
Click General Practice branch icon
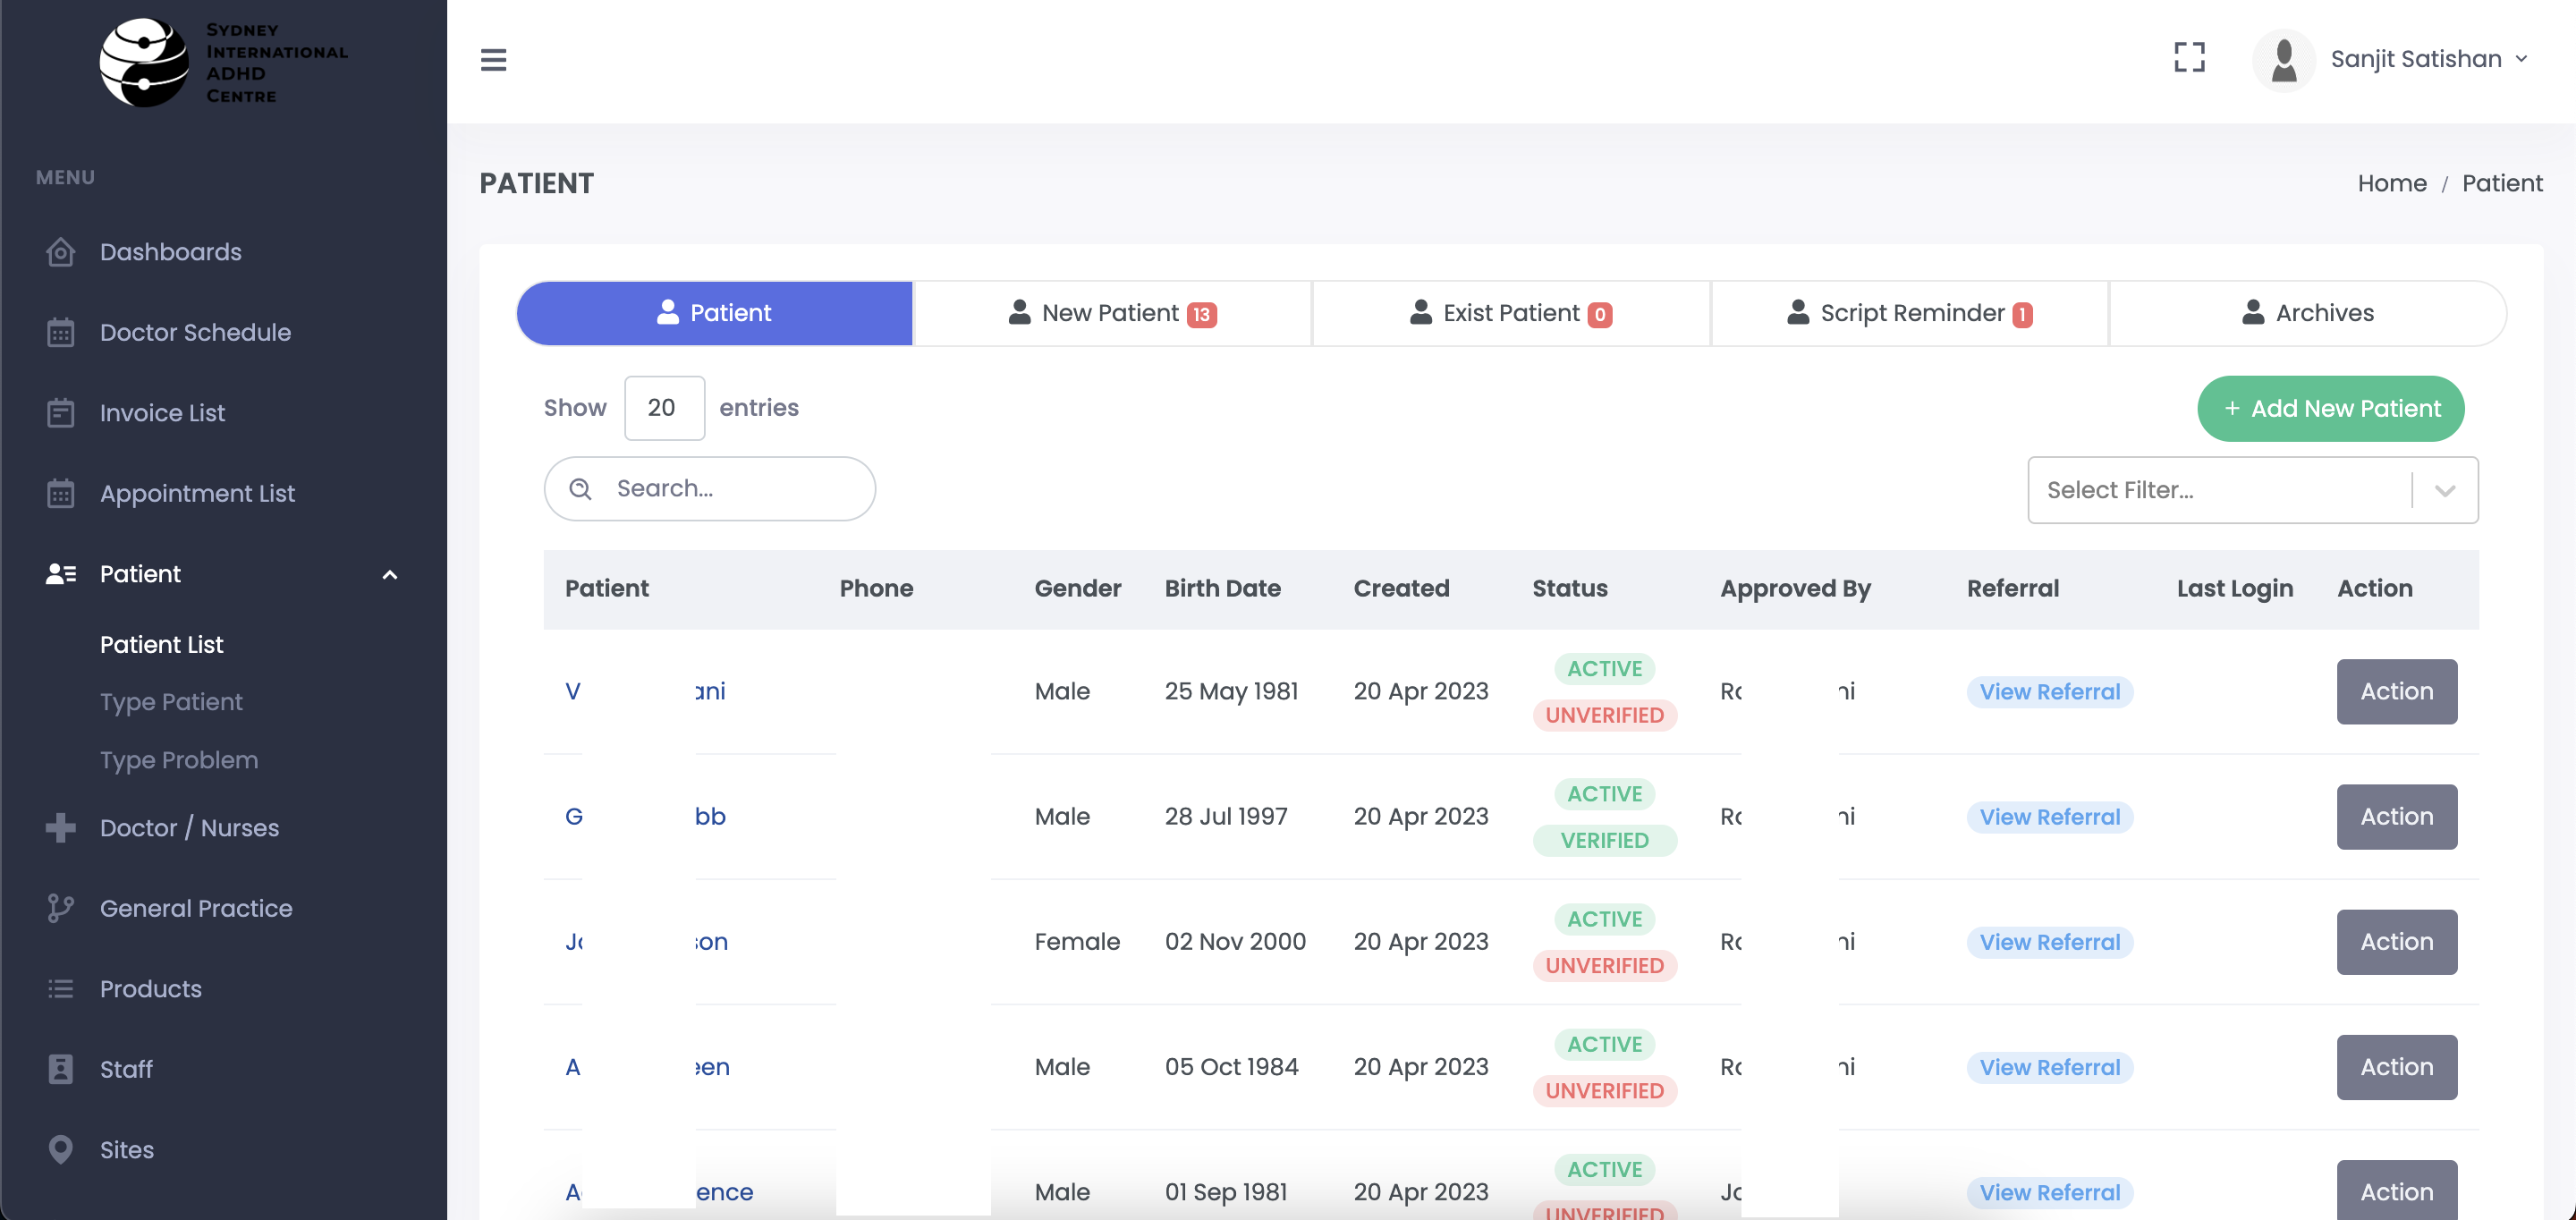[x=60, y=908]
